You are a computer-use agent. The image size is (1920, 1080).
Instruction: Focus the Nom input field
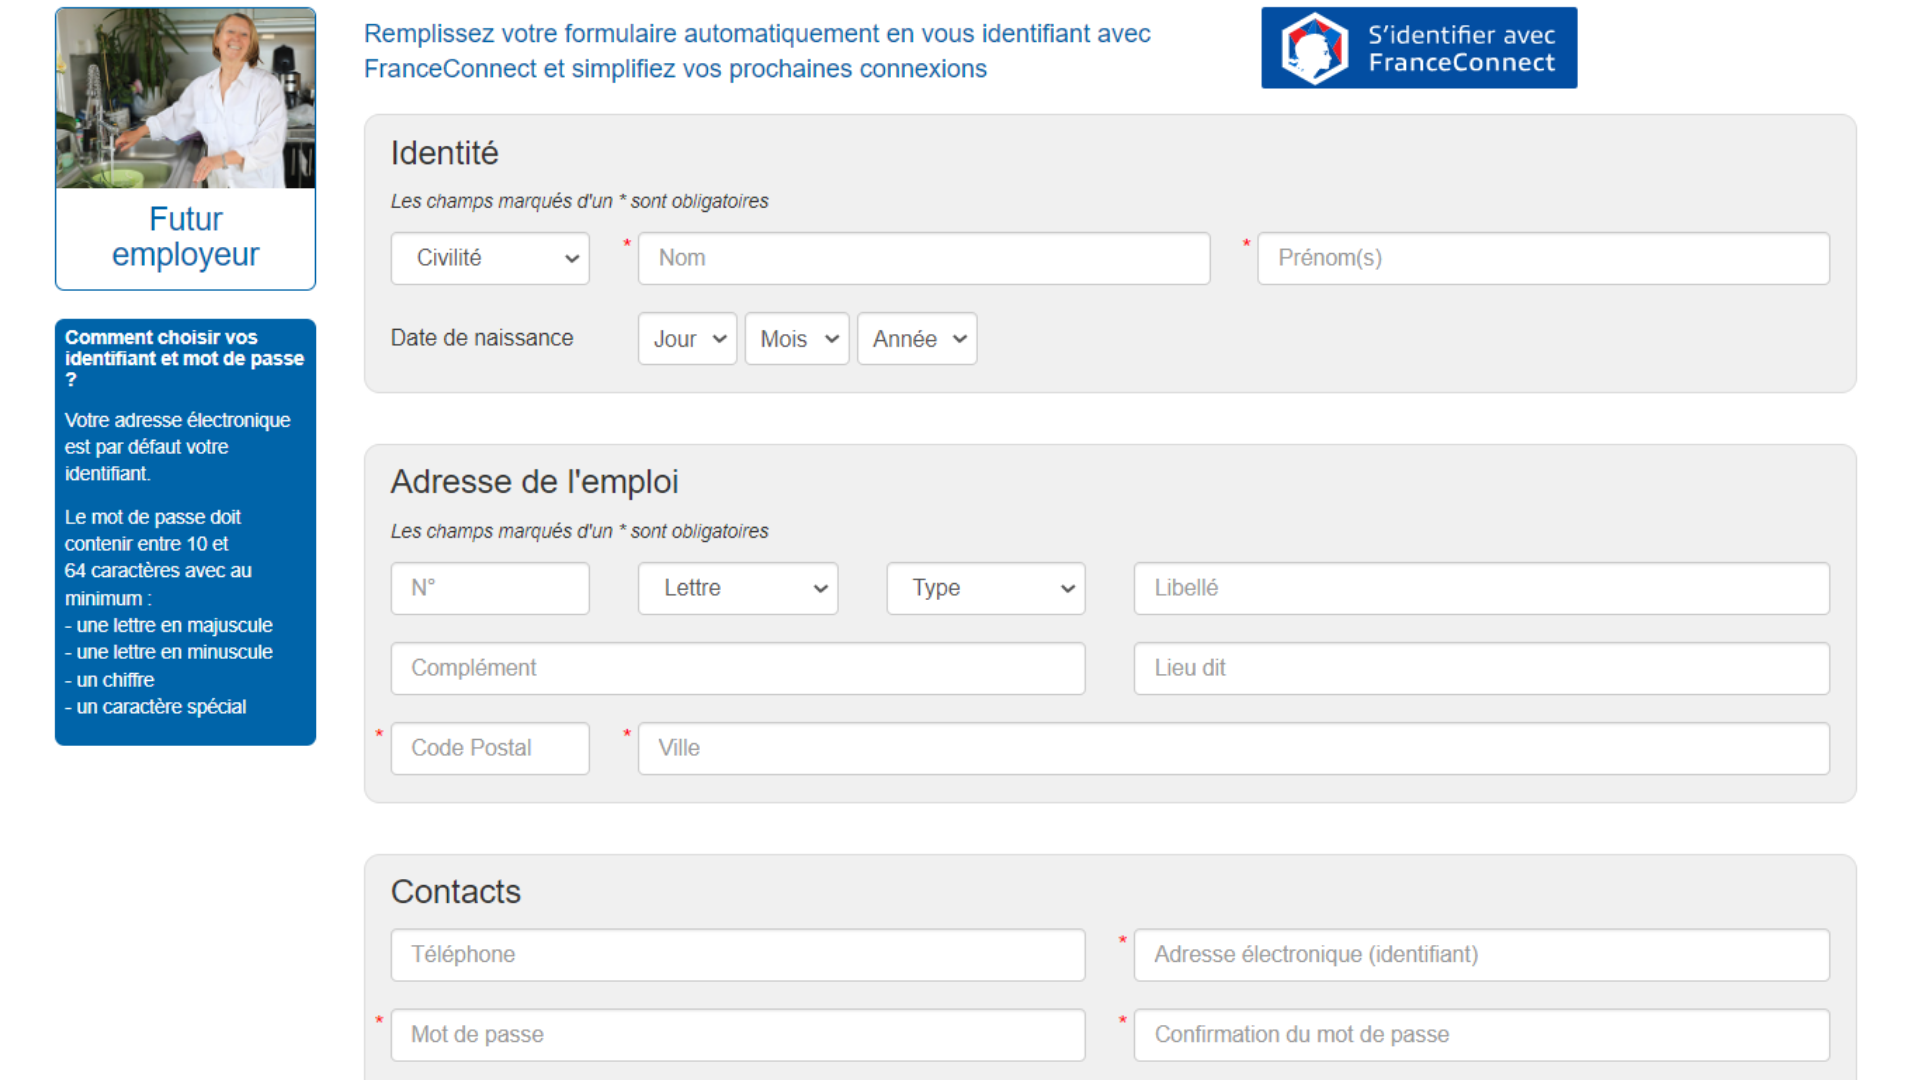923,259
